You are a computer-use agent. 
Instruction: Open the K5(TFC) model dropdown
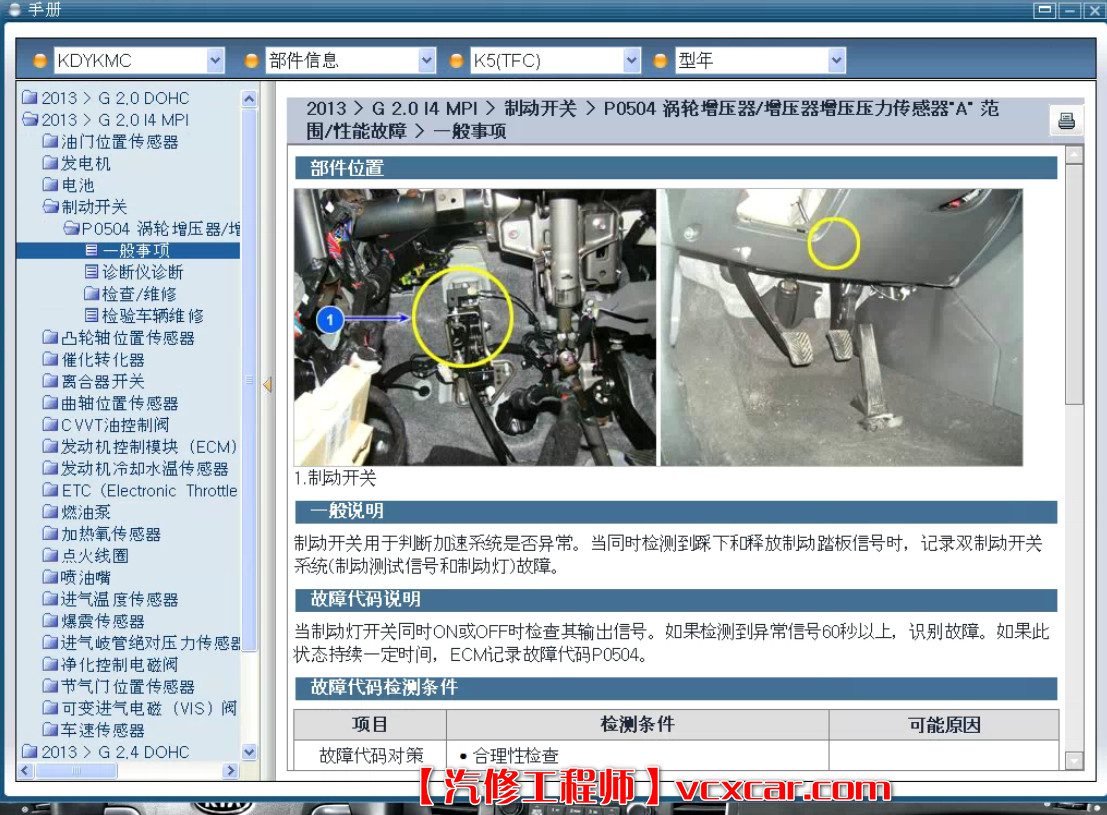click(x=630, y=59)
